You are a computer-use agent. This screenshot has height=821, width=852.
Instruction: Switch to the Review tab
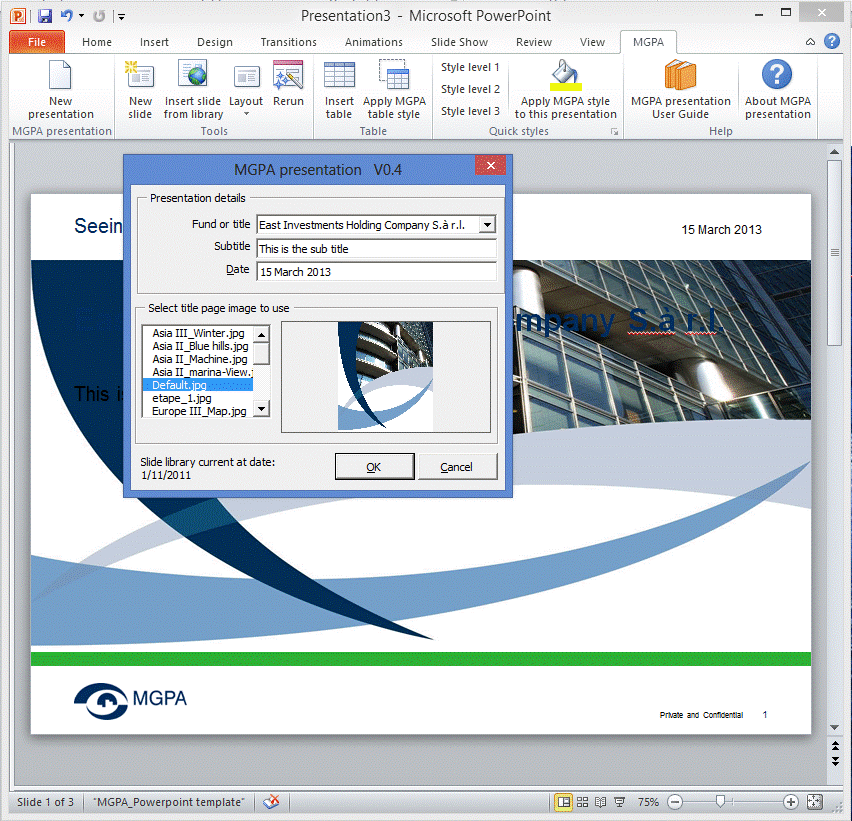click(x=534, y=42)
